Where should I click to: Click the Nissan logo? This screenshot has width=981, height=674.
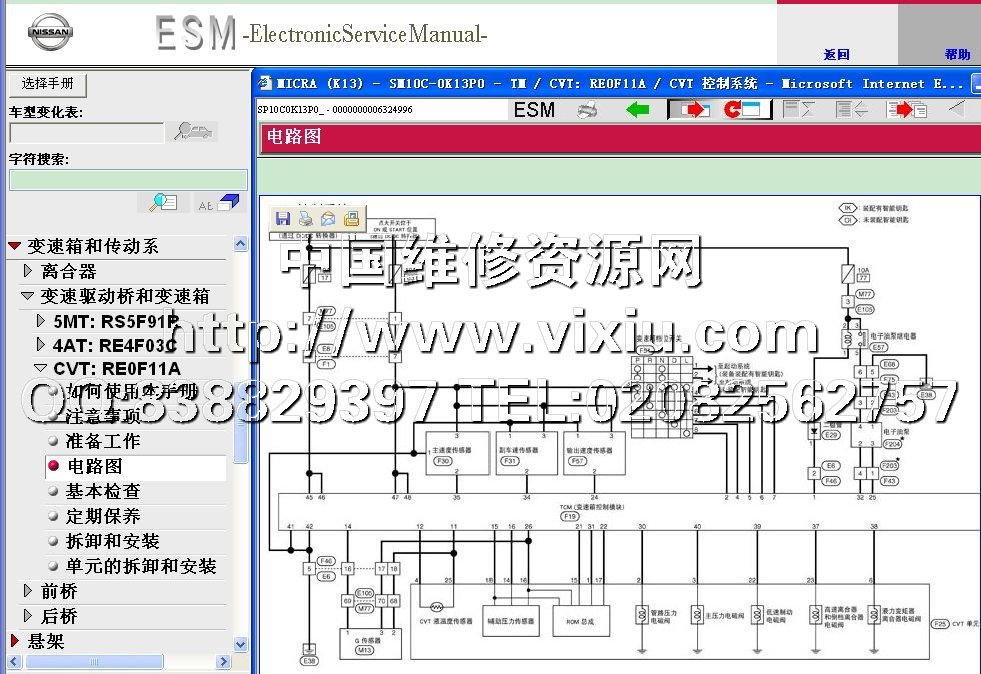click(50, 31)
